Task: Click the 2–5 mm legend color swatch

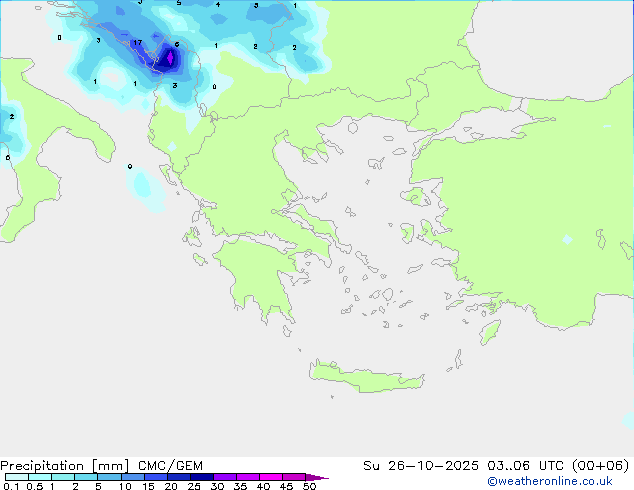Action: pyautogui.click(x=86, y=477)
